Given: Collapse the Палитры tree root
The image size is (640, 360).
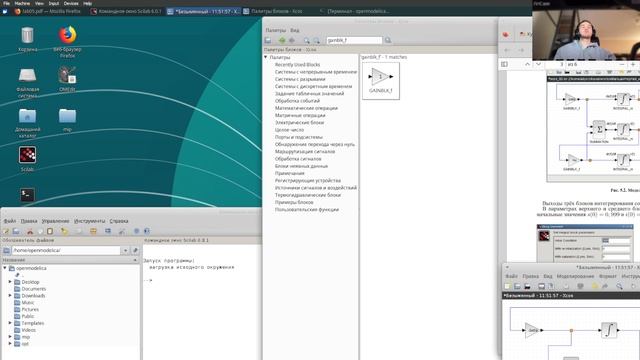Looking at the screenshot, I should click(266, 57).
